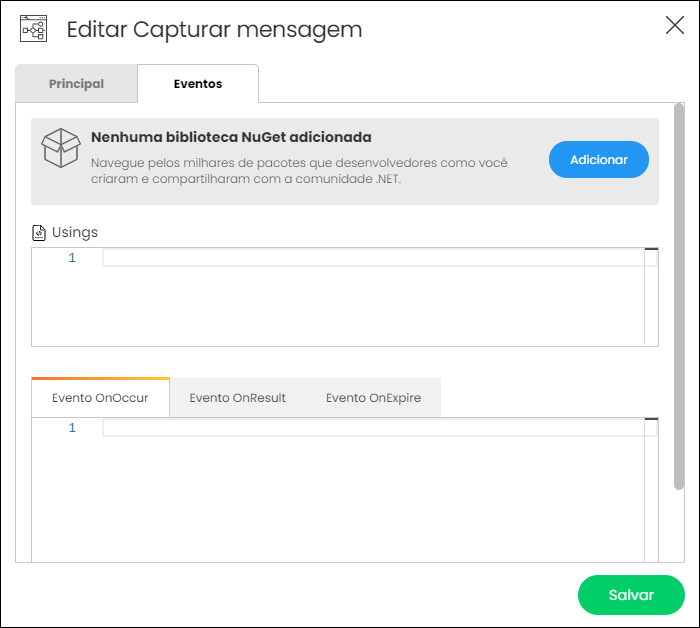This screenshot has height=628, width=700.
Task: Close the Editar Capturar mensagem dialog
Action: click(x=675, y=25)
